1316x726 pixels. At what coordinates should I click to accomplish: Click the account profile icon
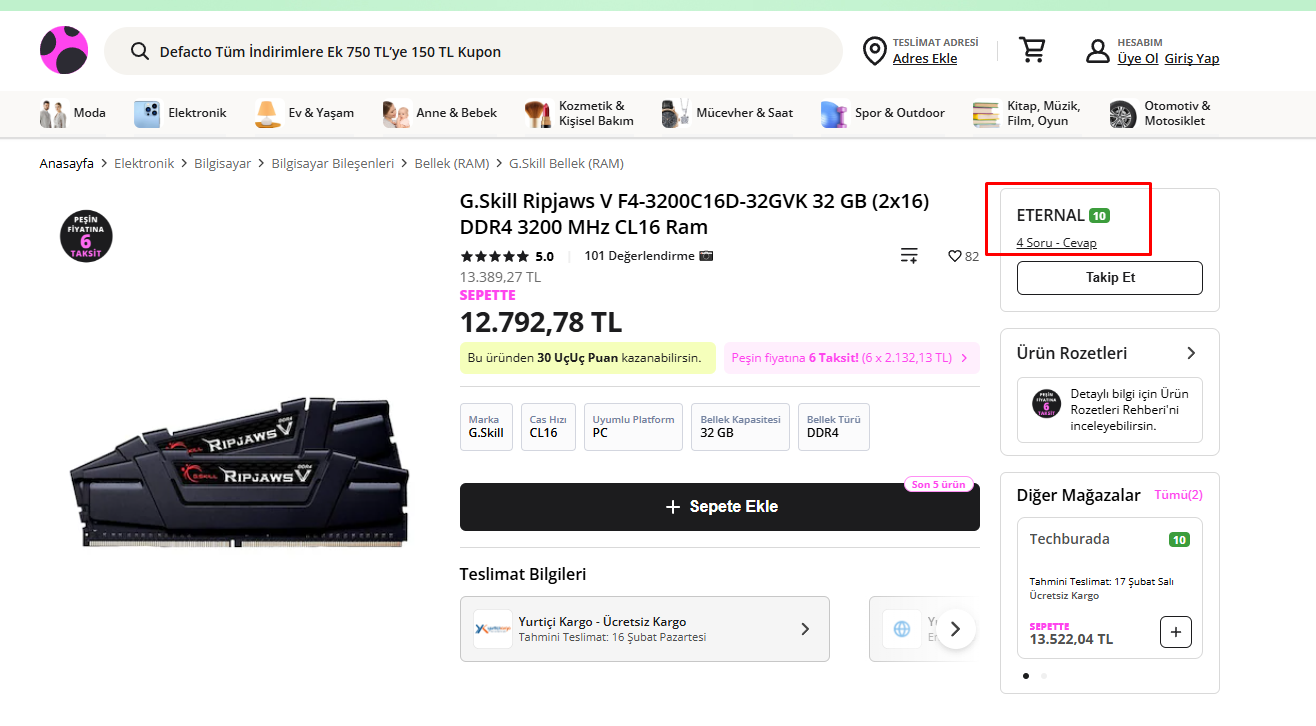coord(1098,51)
